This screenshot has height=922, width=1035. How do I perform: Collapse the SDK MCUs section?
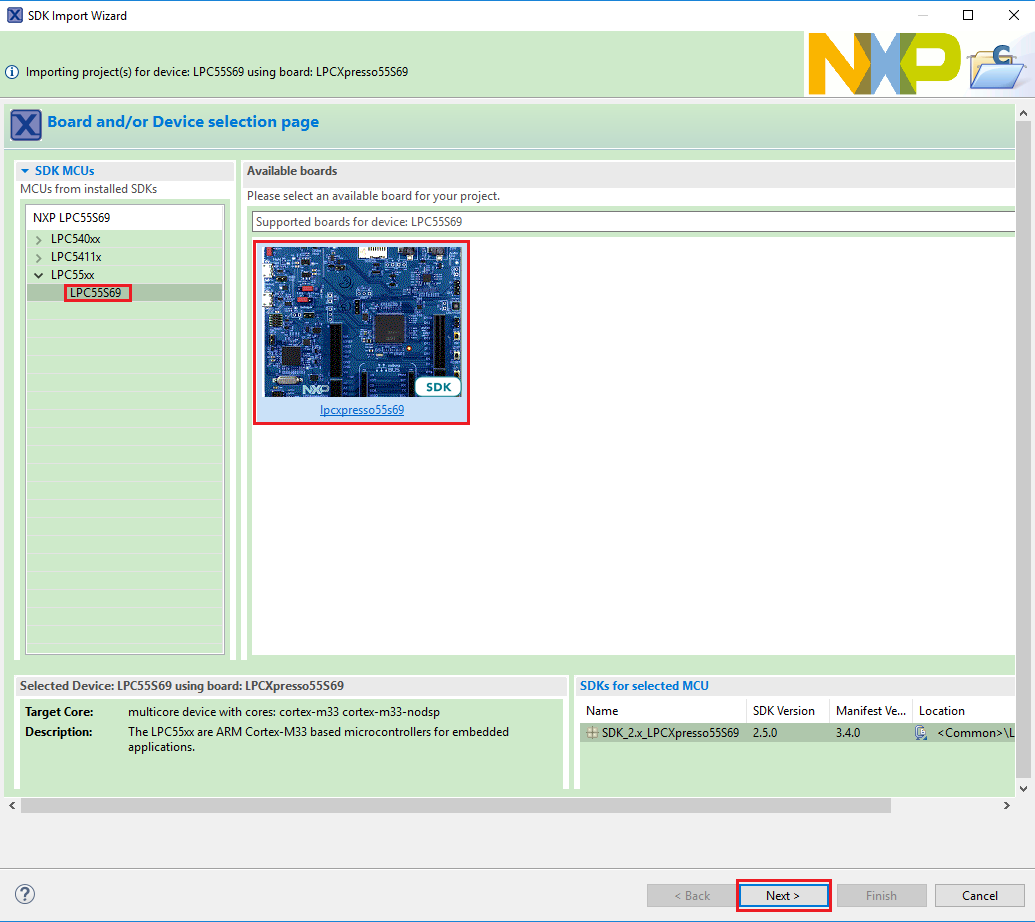25,171
